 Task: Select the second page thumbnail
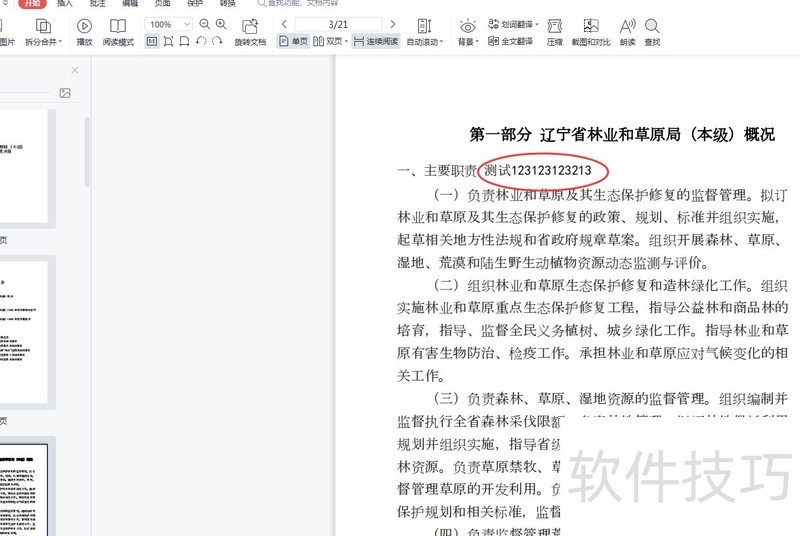23,331
